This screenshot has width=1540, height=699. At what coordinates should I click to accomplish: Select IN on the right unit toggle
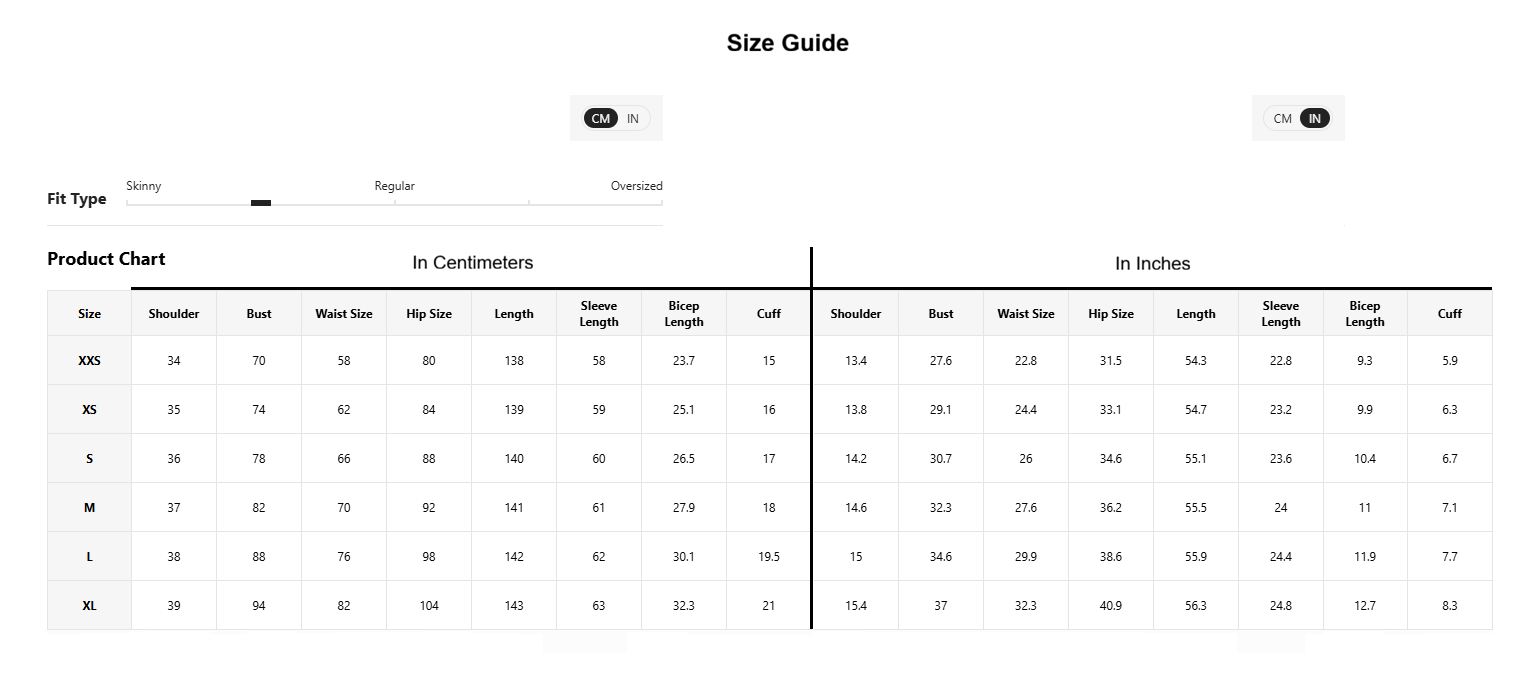1315,118
